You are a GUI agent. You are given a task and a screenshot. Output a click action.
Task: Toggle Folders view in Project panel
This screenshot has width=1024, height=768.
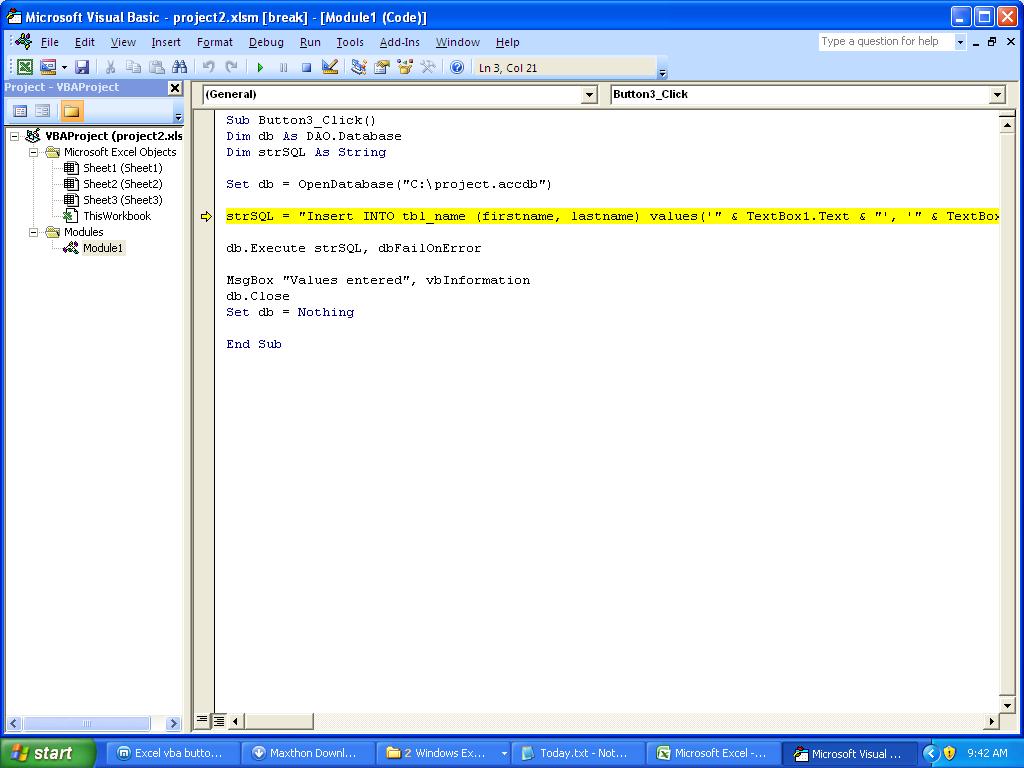coord(71,111)
